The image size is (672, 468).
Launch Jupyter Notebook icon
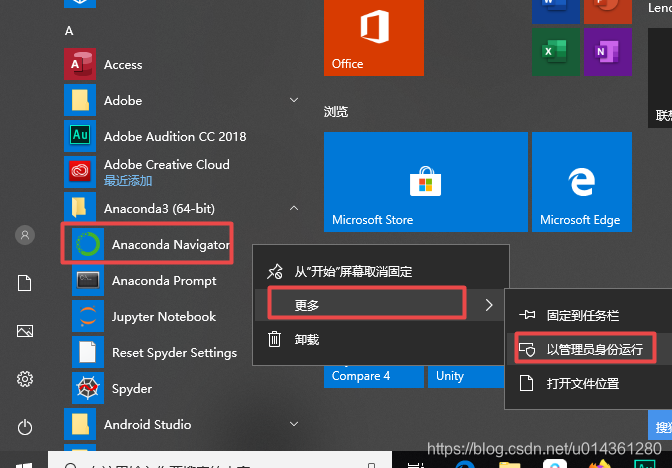pyautogui.click(x=88, y=316)
